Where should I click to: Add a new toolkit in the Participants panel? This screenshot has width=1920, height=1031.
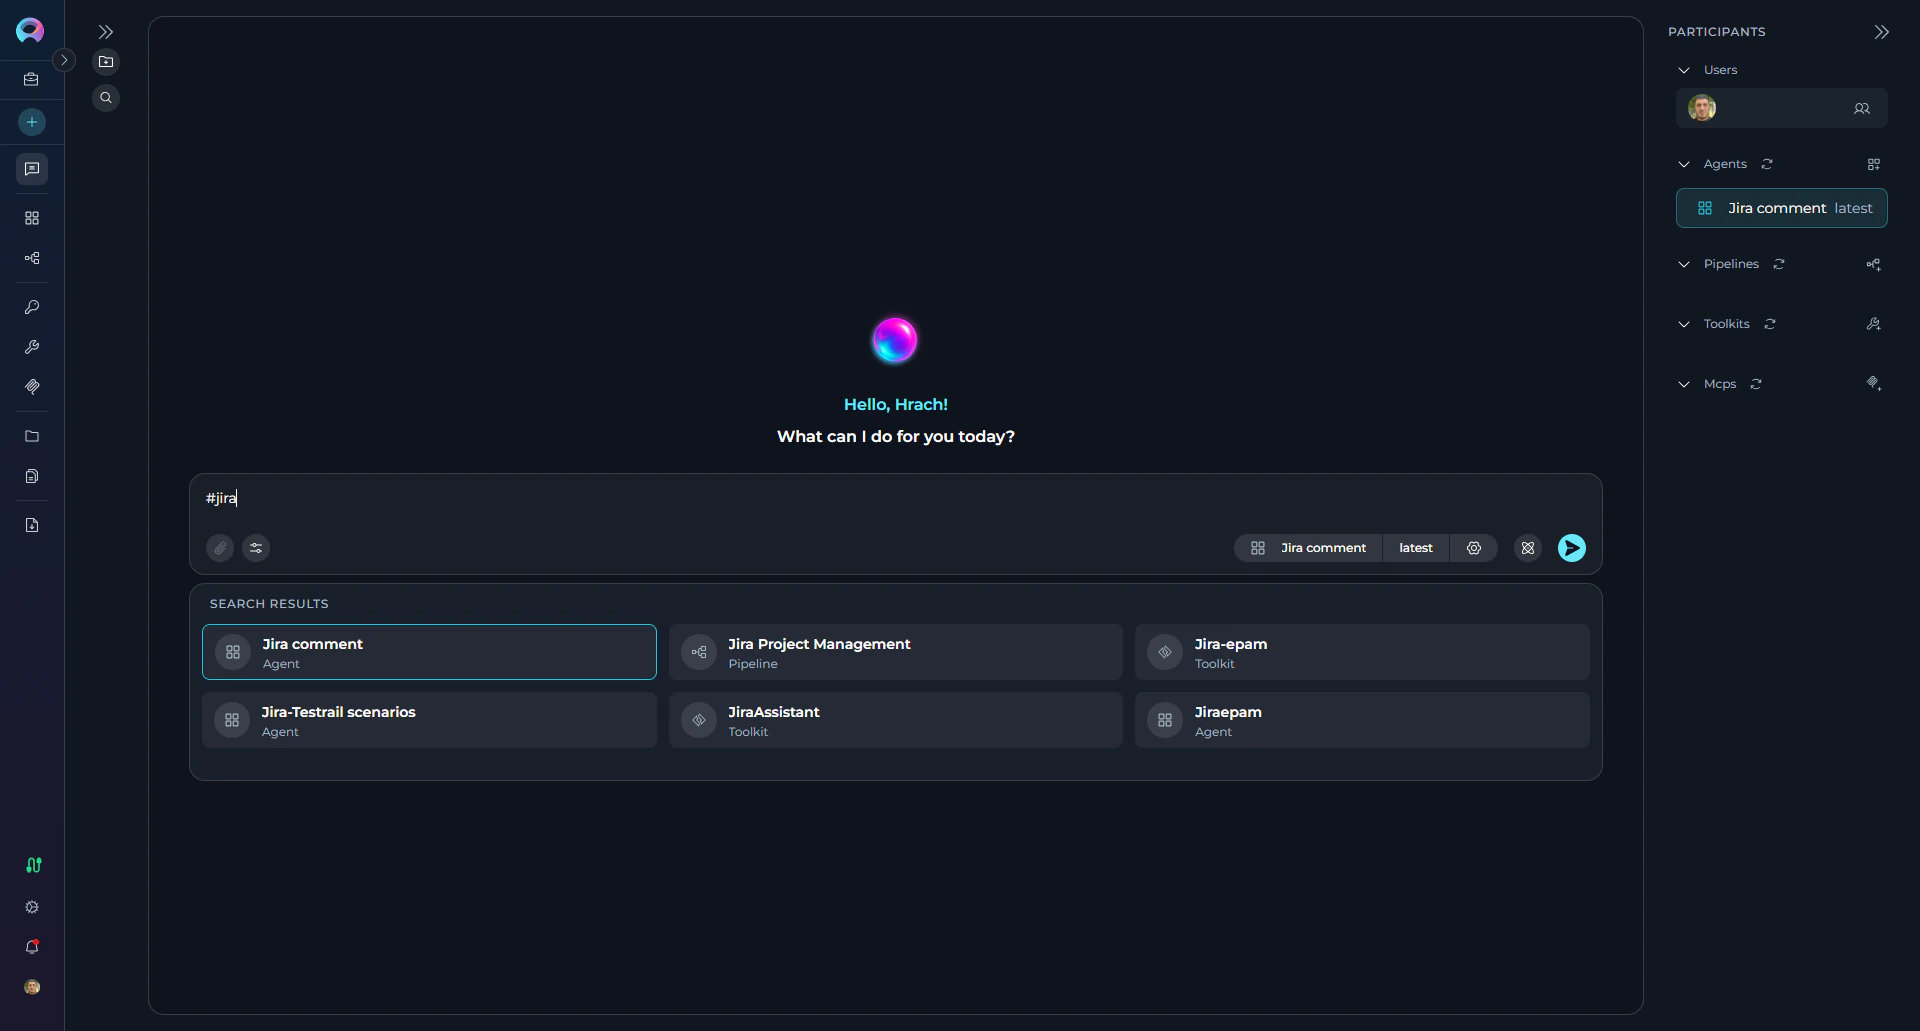pyautogui.click(x=1875, y=324)
